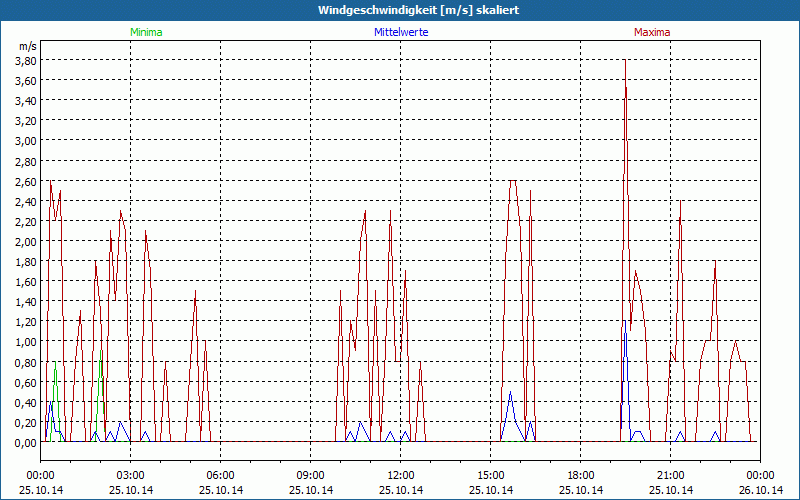Click the 1,20 blue Mittelwerte peak near 19:30
Viewport: 800px width, 500px height.
tap(625, 321)
